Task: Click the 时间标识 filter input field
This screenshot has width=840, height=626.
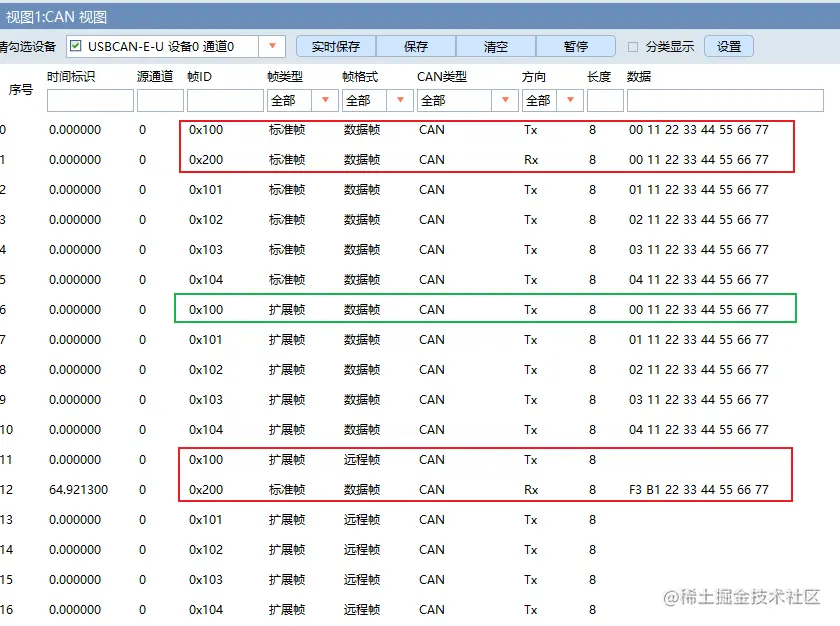Action: pyautogui.click(x=90, y=101)
